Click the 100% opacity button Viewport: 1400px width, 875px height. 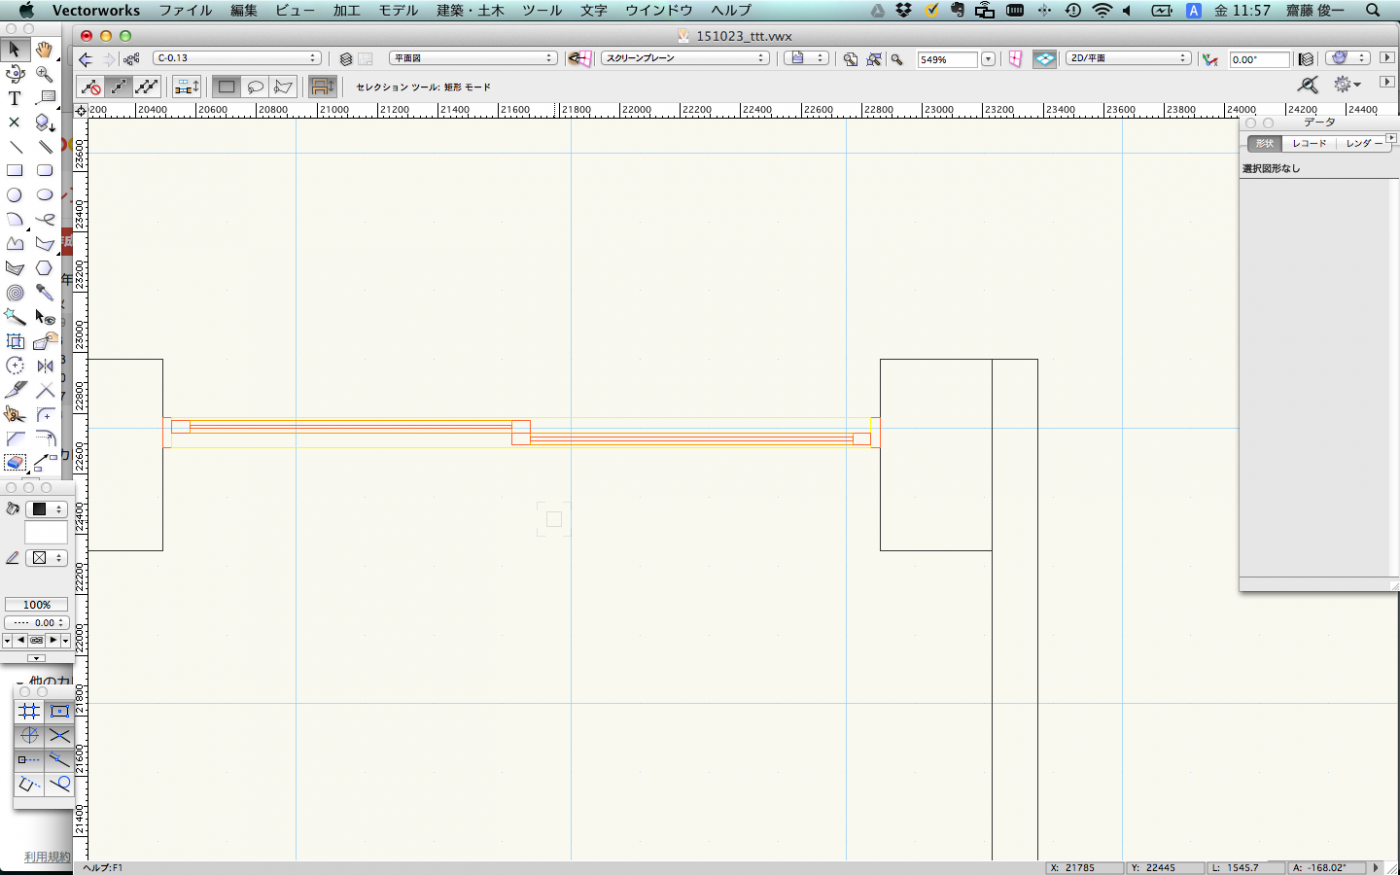click(x=36, y=605)
